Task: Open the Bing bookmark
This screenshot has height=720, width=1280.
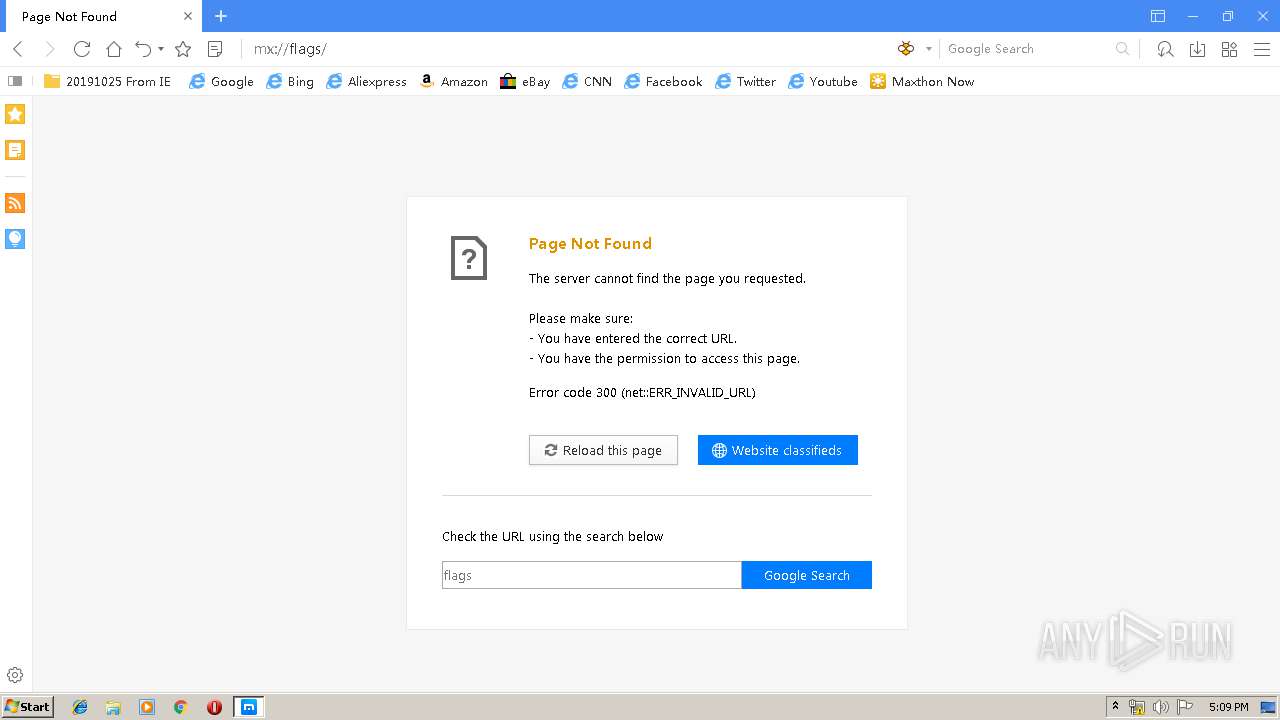Action: point(290,82)
